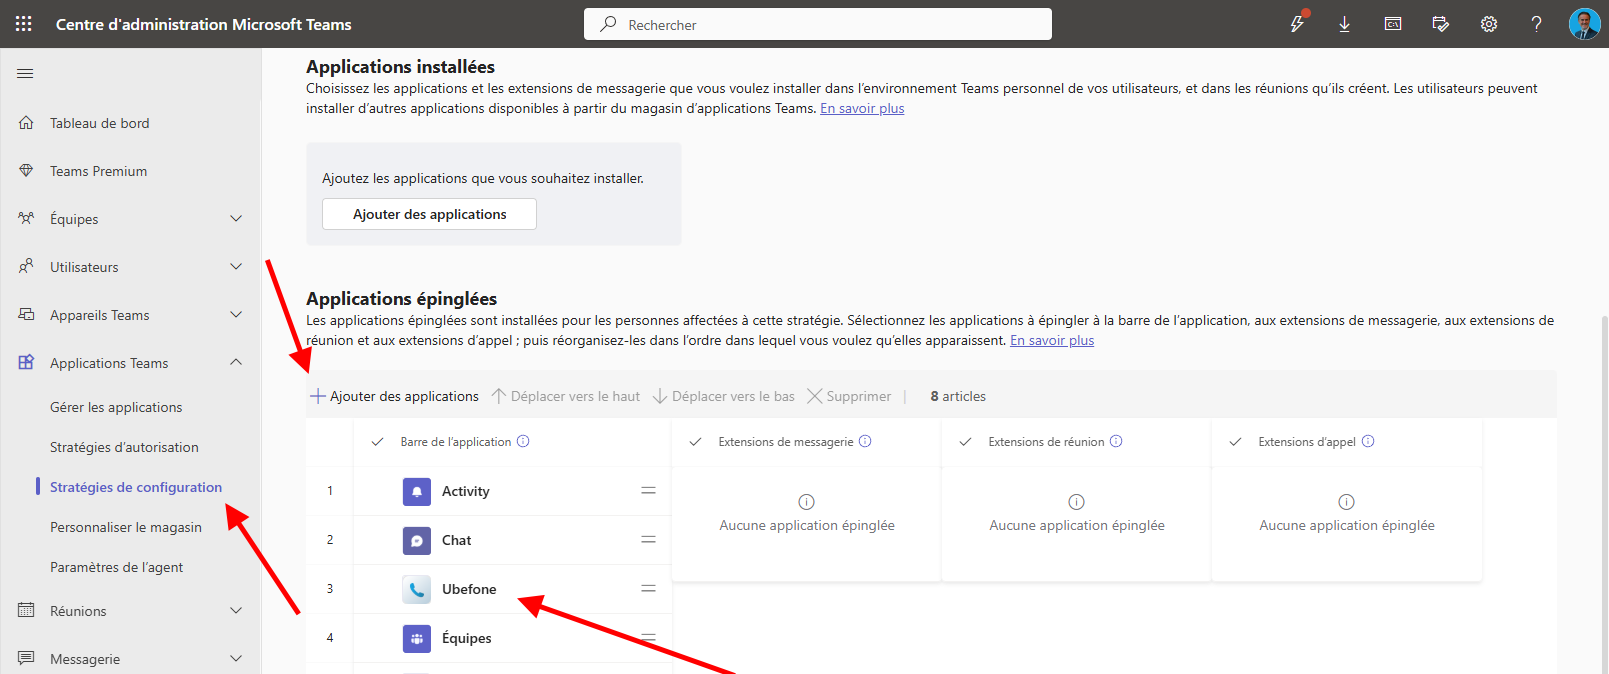Toggle the Extensions de messagerie column checkmark
This screenshot has width=1609, height=674.
coord(695,442)
